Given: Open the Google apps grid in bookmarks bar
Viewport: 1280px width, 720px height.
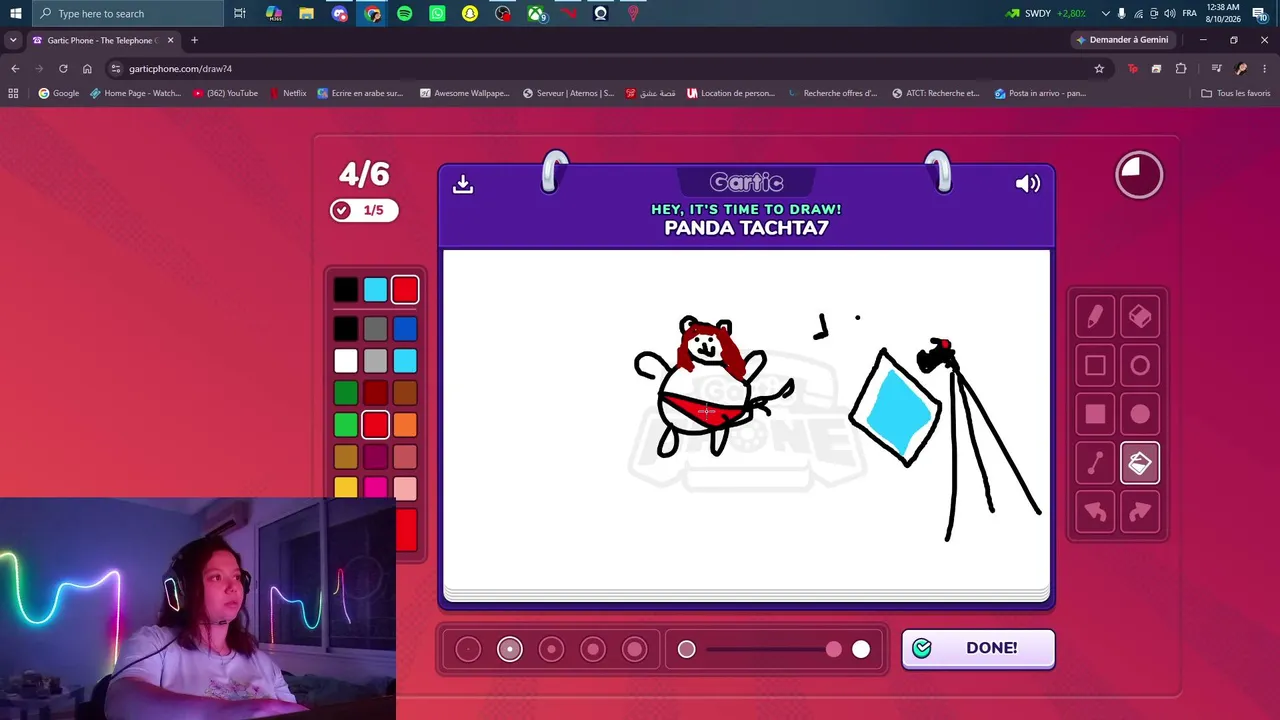Looking at the screenshot, I should pyautogui.click(x=13, y=93).
